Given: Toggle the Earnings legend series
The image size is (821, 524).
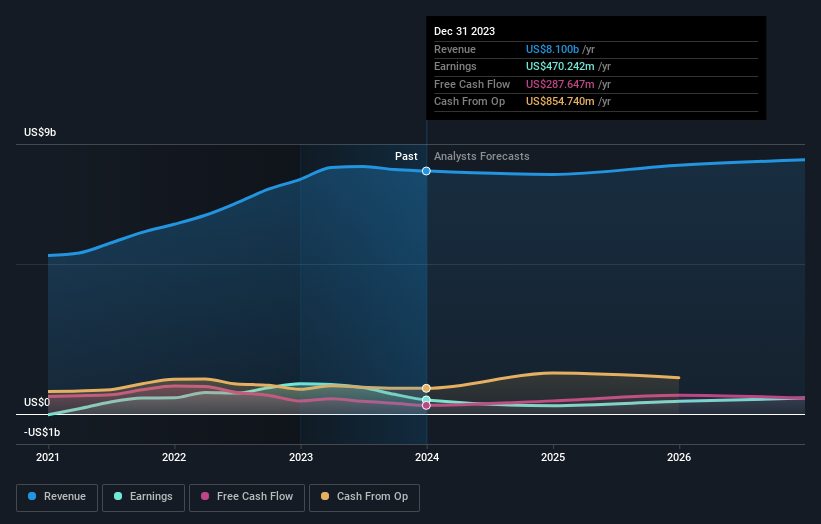Looking at the screenshot, I should [x=143, y=497].
